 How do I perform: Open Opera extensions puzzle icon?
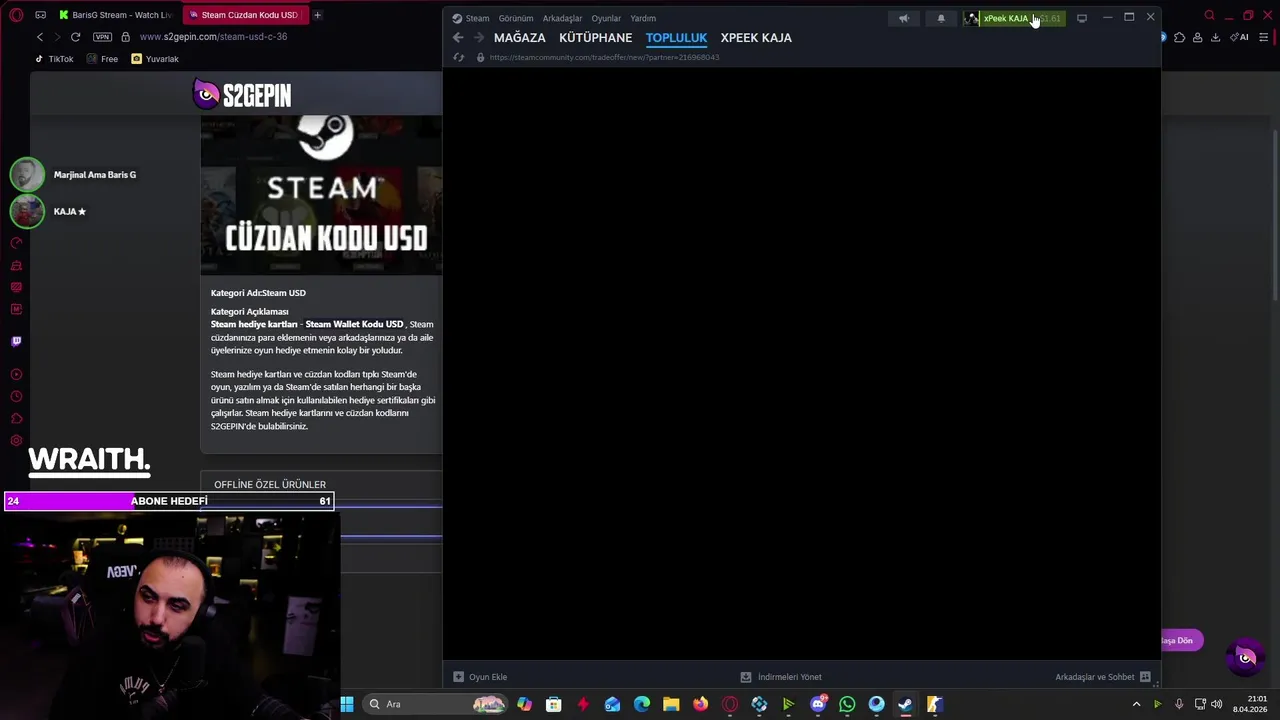point(1180,37)
